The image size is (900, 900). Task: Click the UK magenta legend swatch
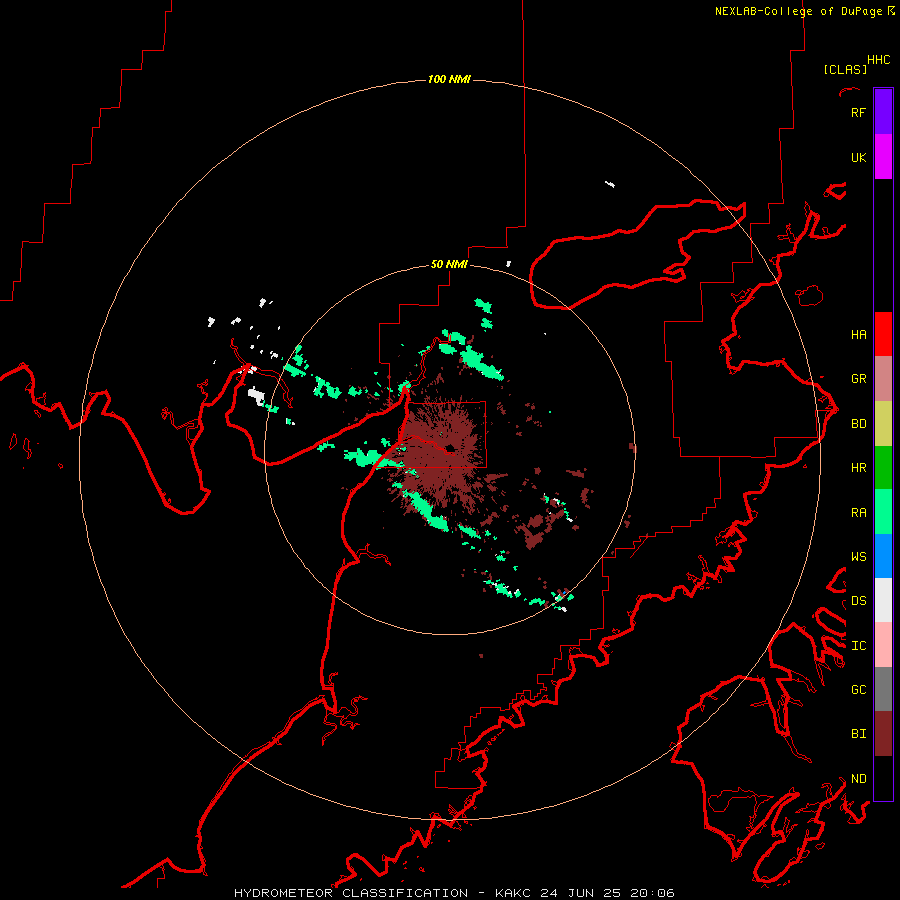pyautogui.click(x=883, y=157)
